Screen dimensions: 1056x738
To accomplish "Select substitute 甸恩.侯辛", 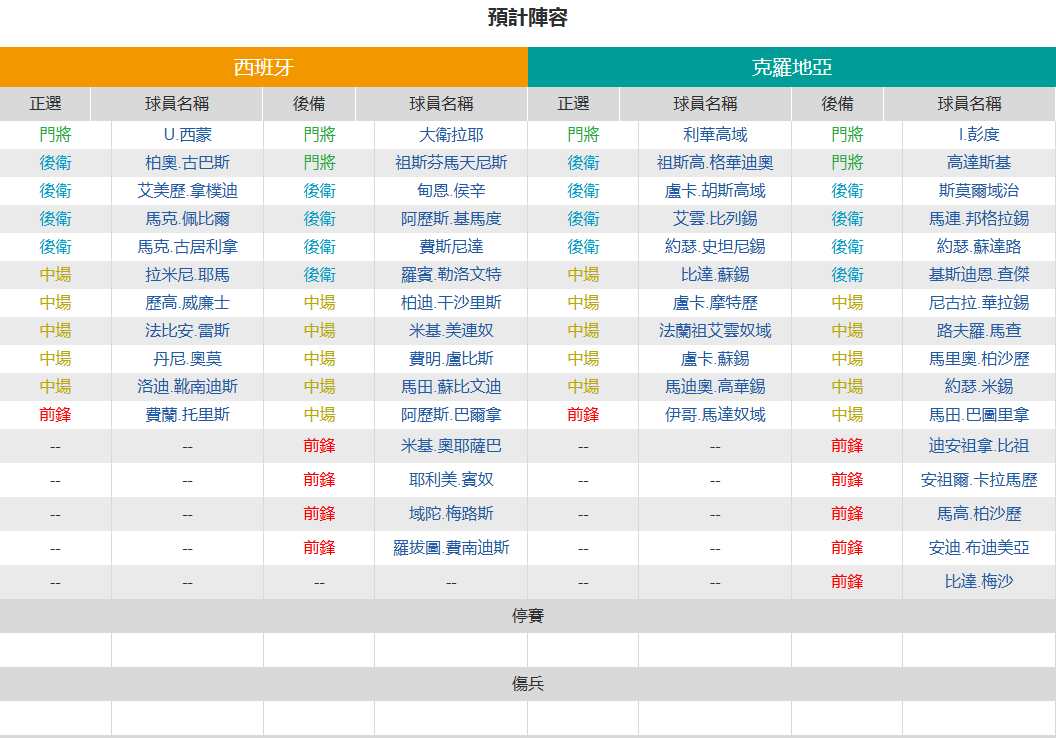I will click(451, 191).
